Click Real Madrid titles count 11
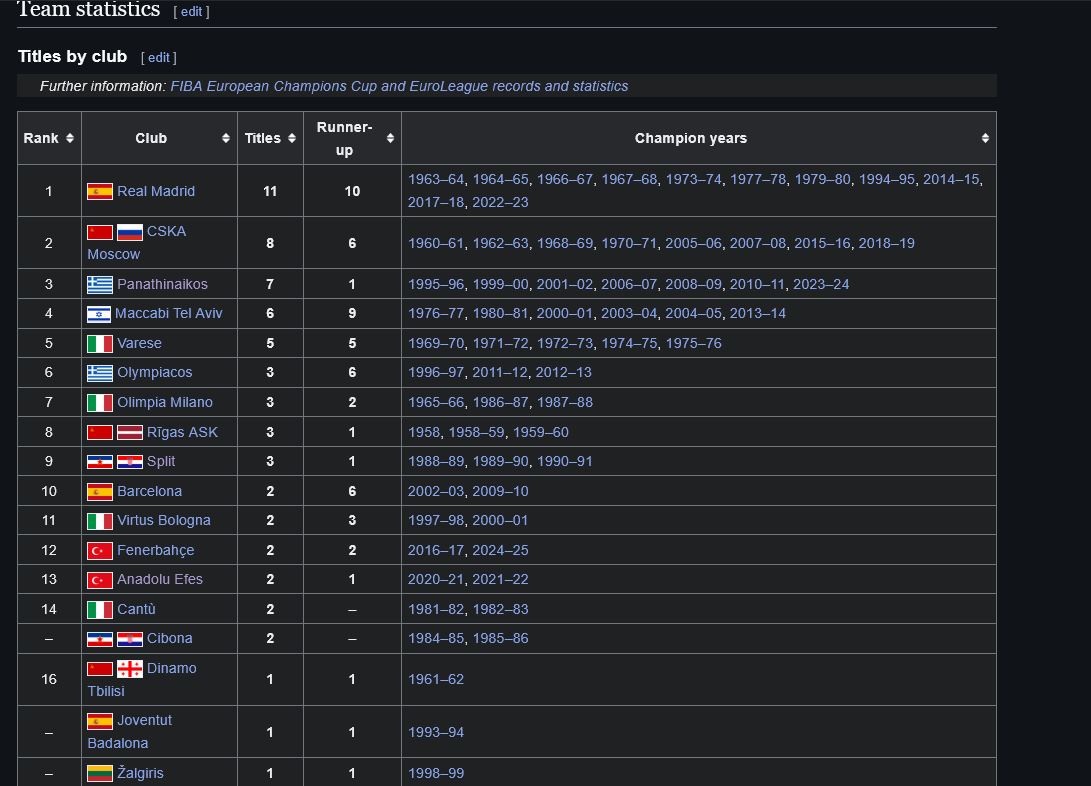The width and height of the screenshot is (1091, 786). [270, 191]
